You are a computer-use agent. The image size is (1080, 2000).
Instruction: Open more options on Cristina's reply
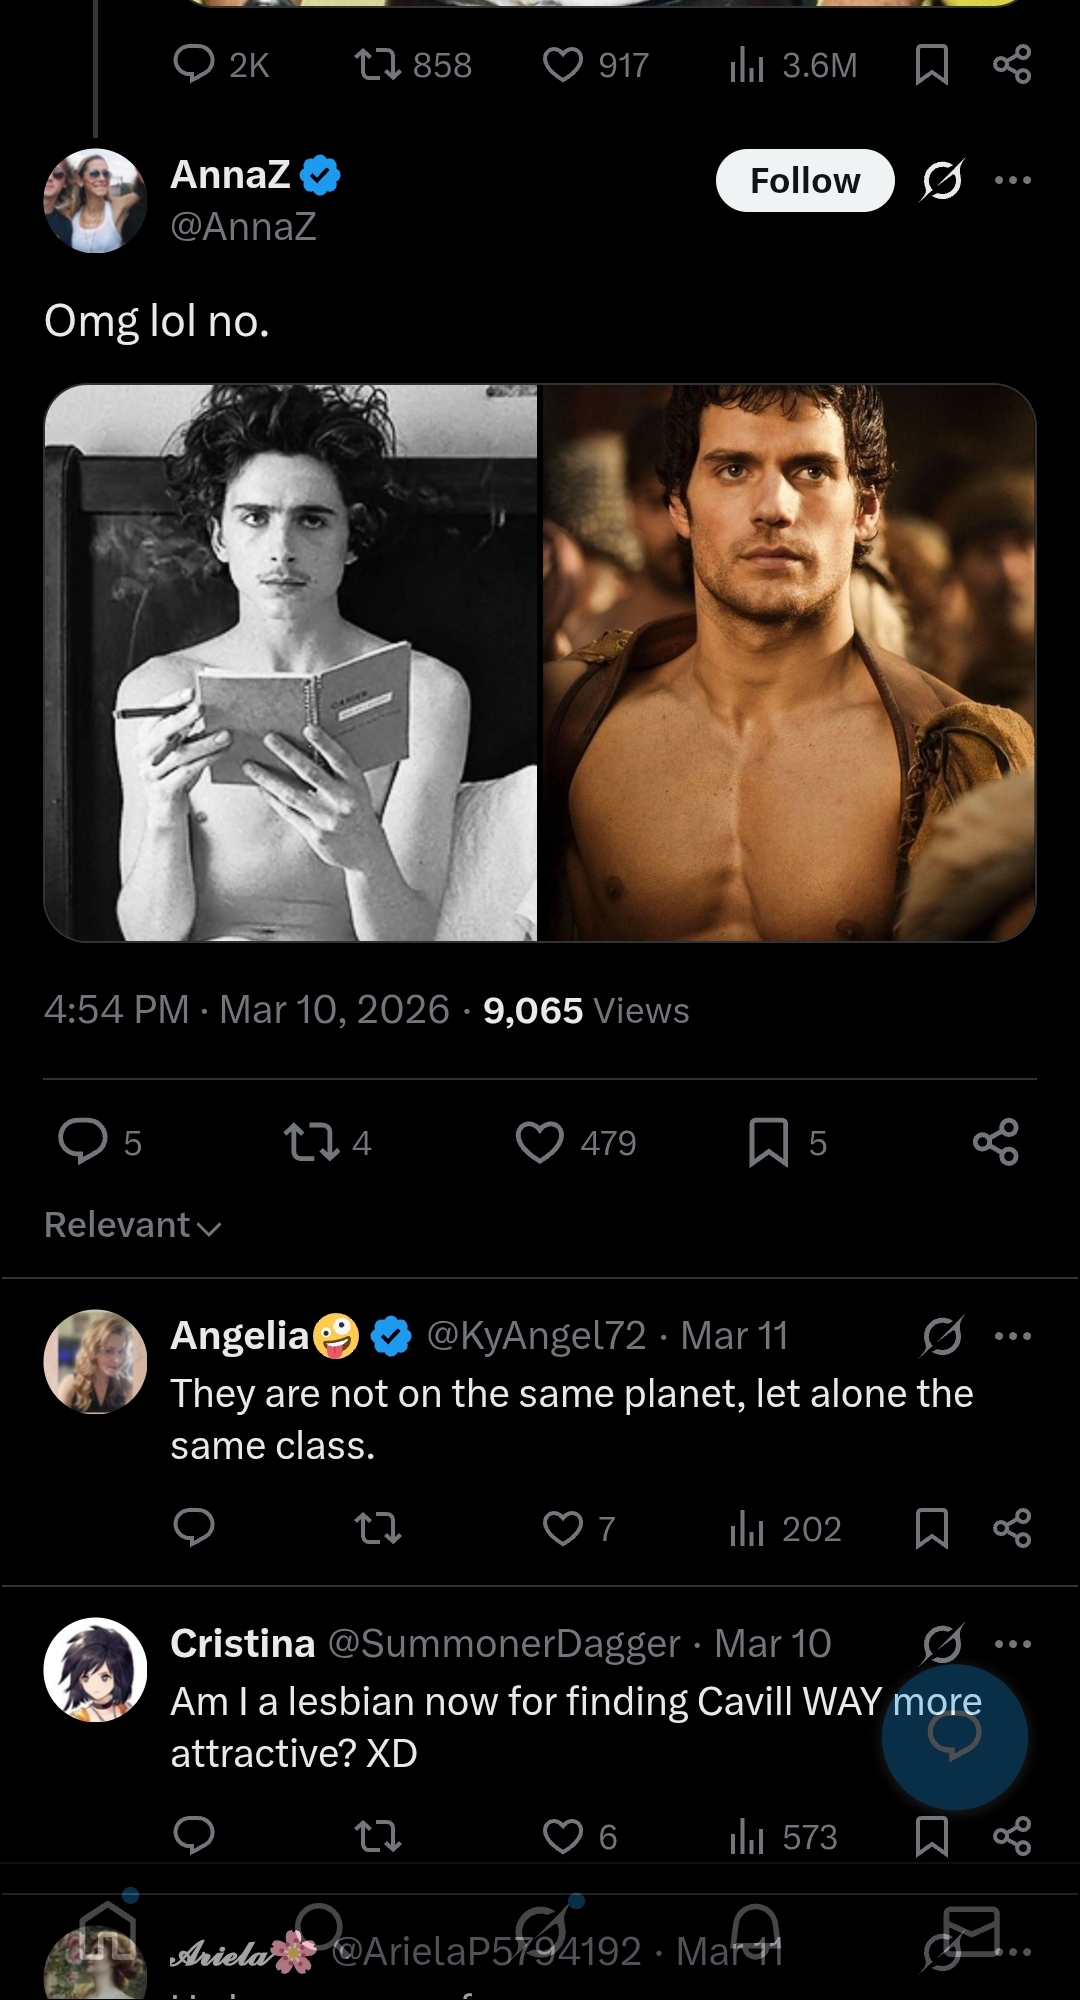pos(1013,1643)
